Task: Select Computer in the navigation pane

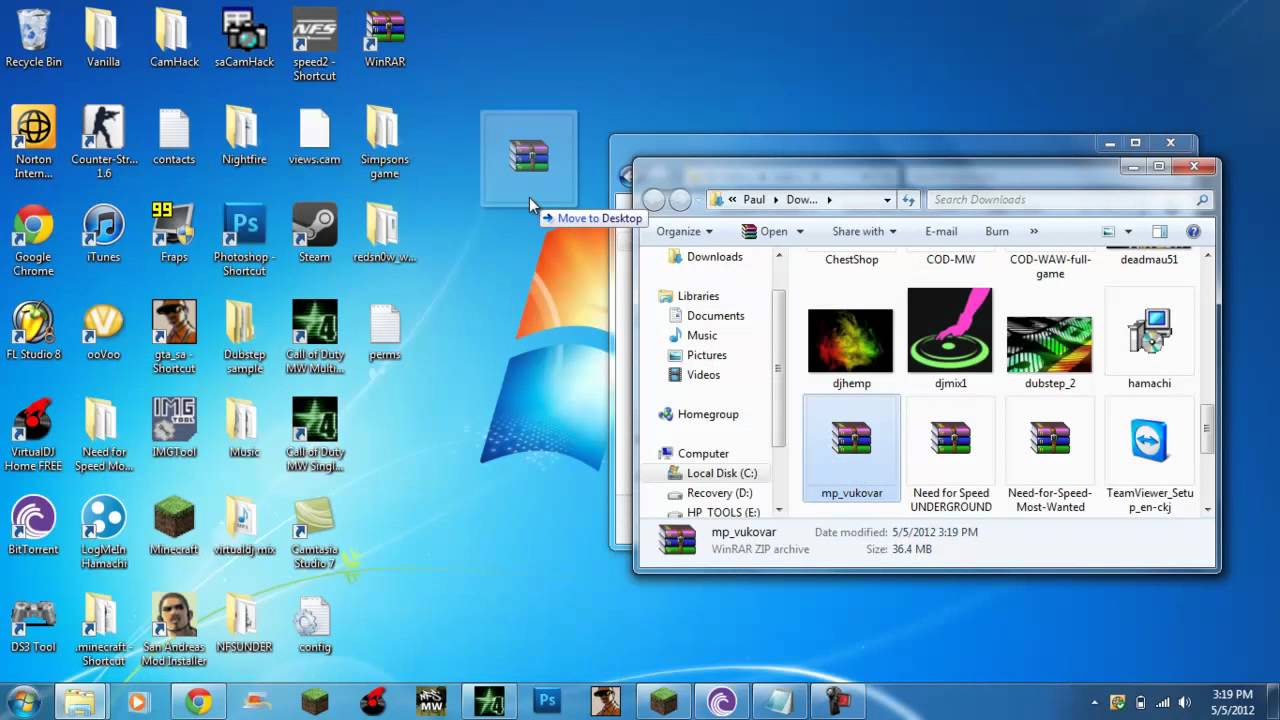Action: [703, 453]
